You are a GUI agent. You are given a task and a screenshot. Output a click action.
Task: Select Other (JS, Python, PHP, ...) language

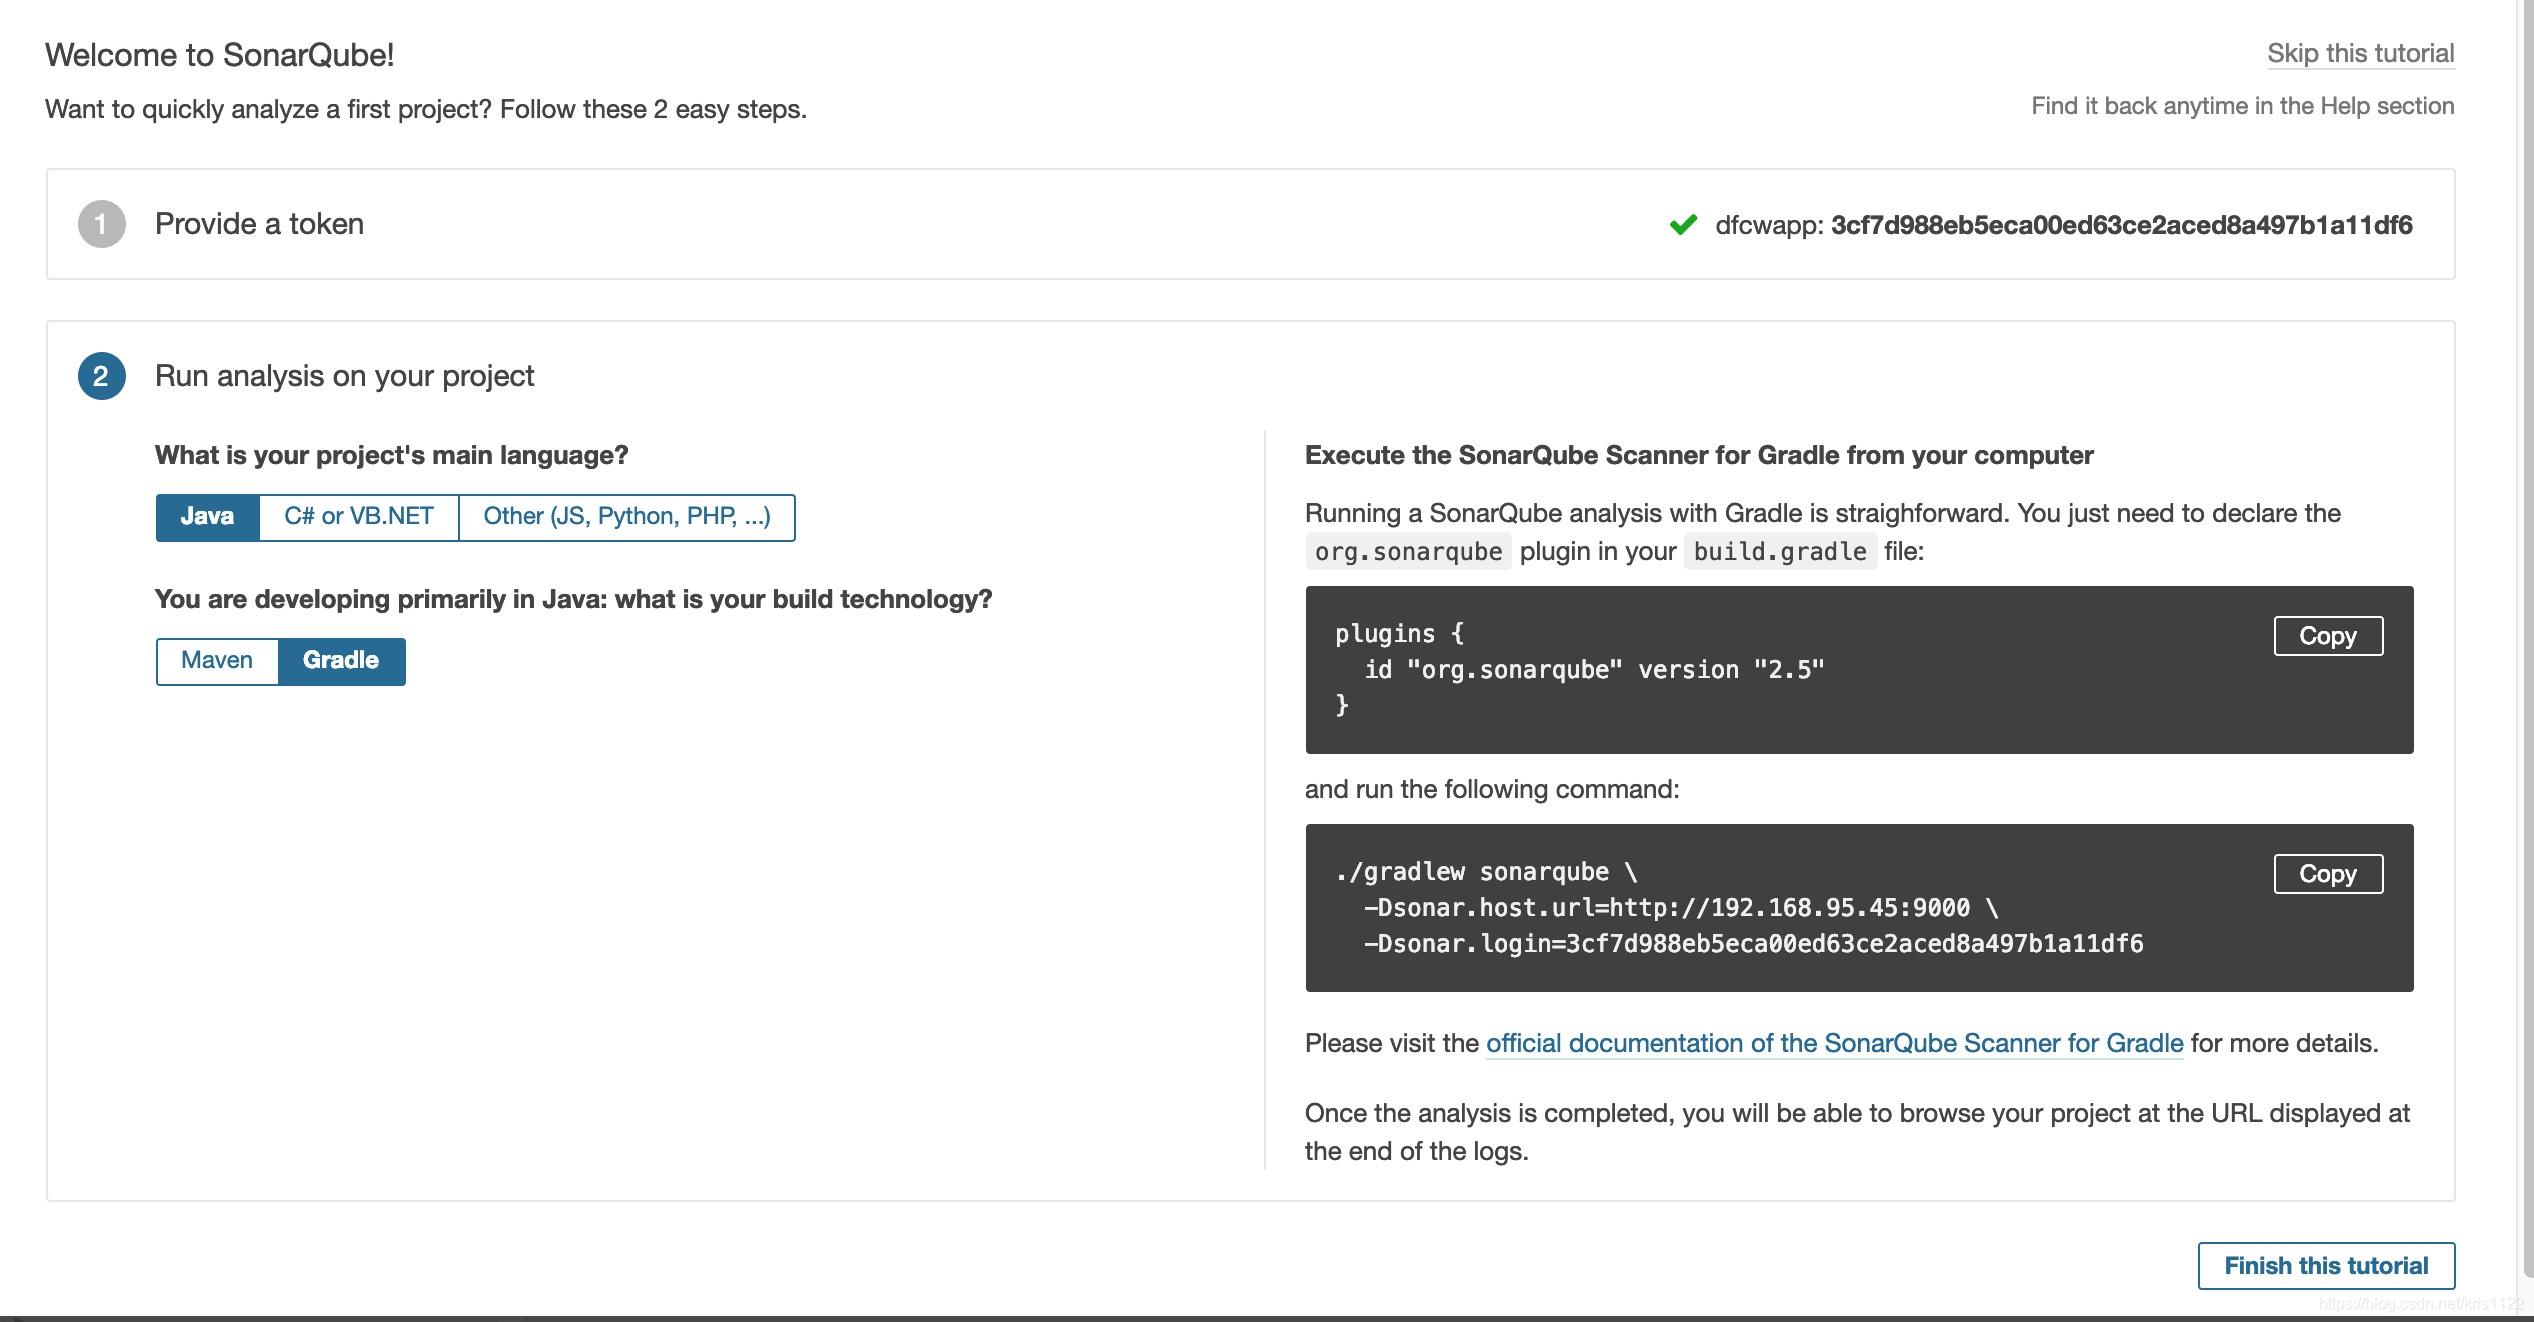(627, 517)
